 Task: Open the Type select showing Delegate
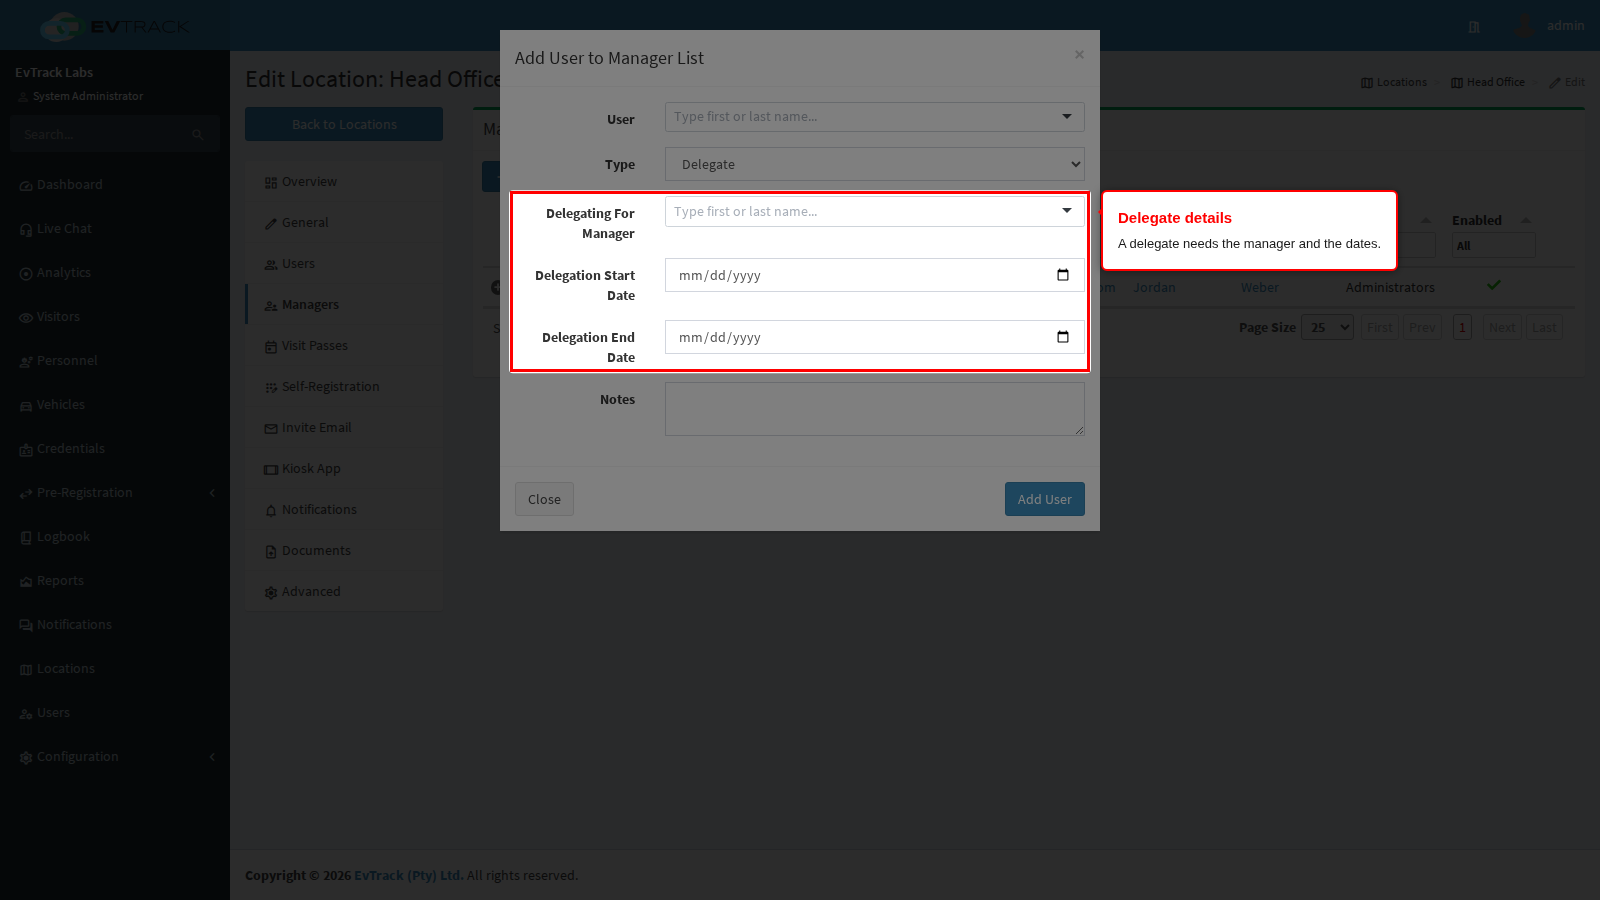pos(874,164)
